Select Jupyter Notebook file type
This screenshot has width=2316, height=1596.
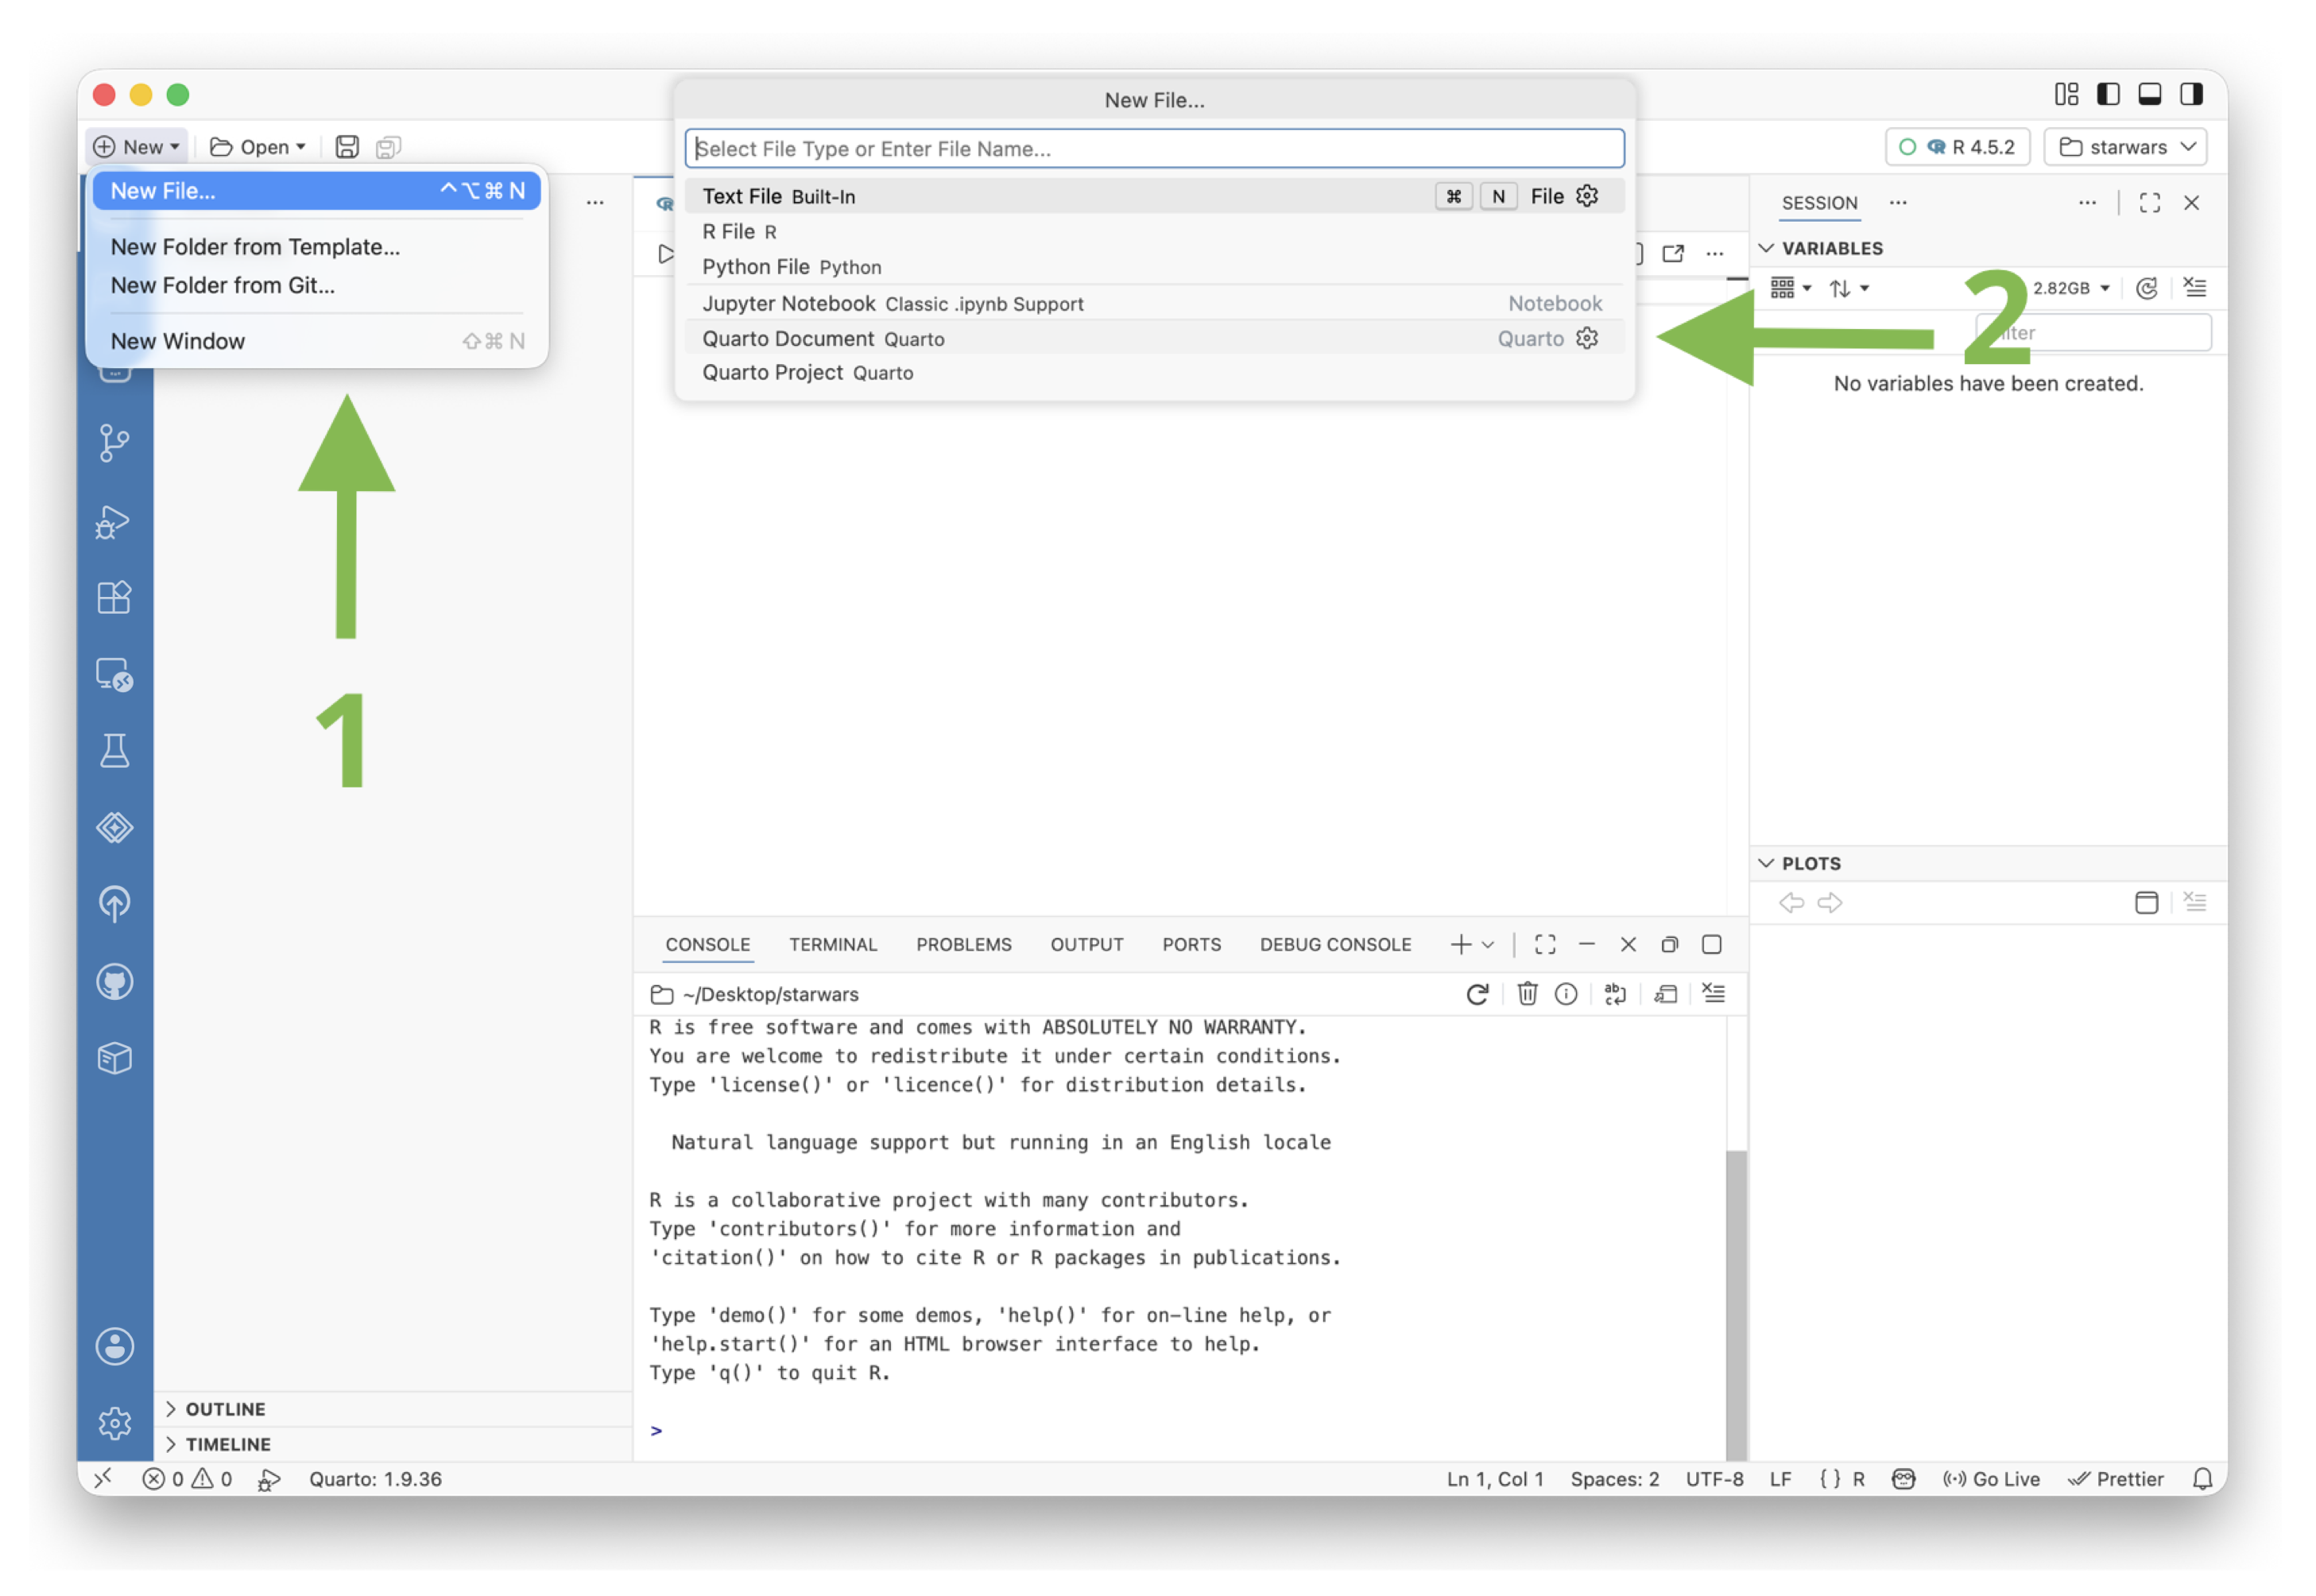[x=1155, y=303]
